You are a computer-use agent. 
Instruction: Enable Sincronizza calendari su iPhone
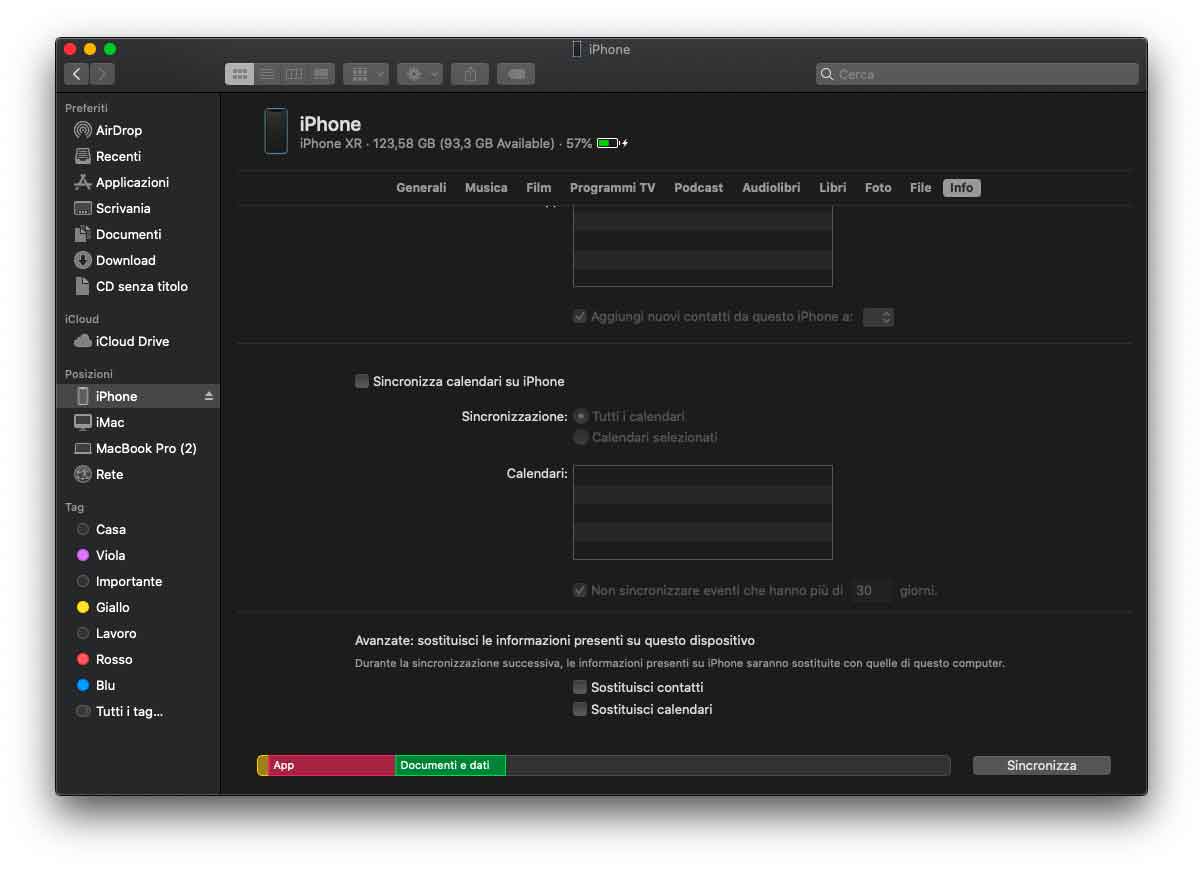(361, 381)
